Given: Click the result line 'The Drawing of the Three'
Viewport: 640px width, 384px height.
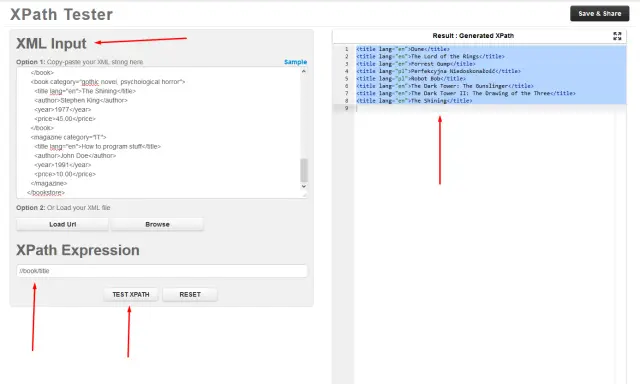Looking at the screenshot, I should tap(466, 93).
